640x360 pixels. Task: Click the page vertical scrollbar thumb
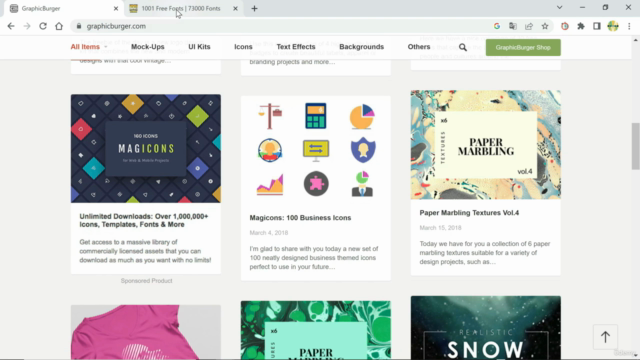(x=636, y=146)
